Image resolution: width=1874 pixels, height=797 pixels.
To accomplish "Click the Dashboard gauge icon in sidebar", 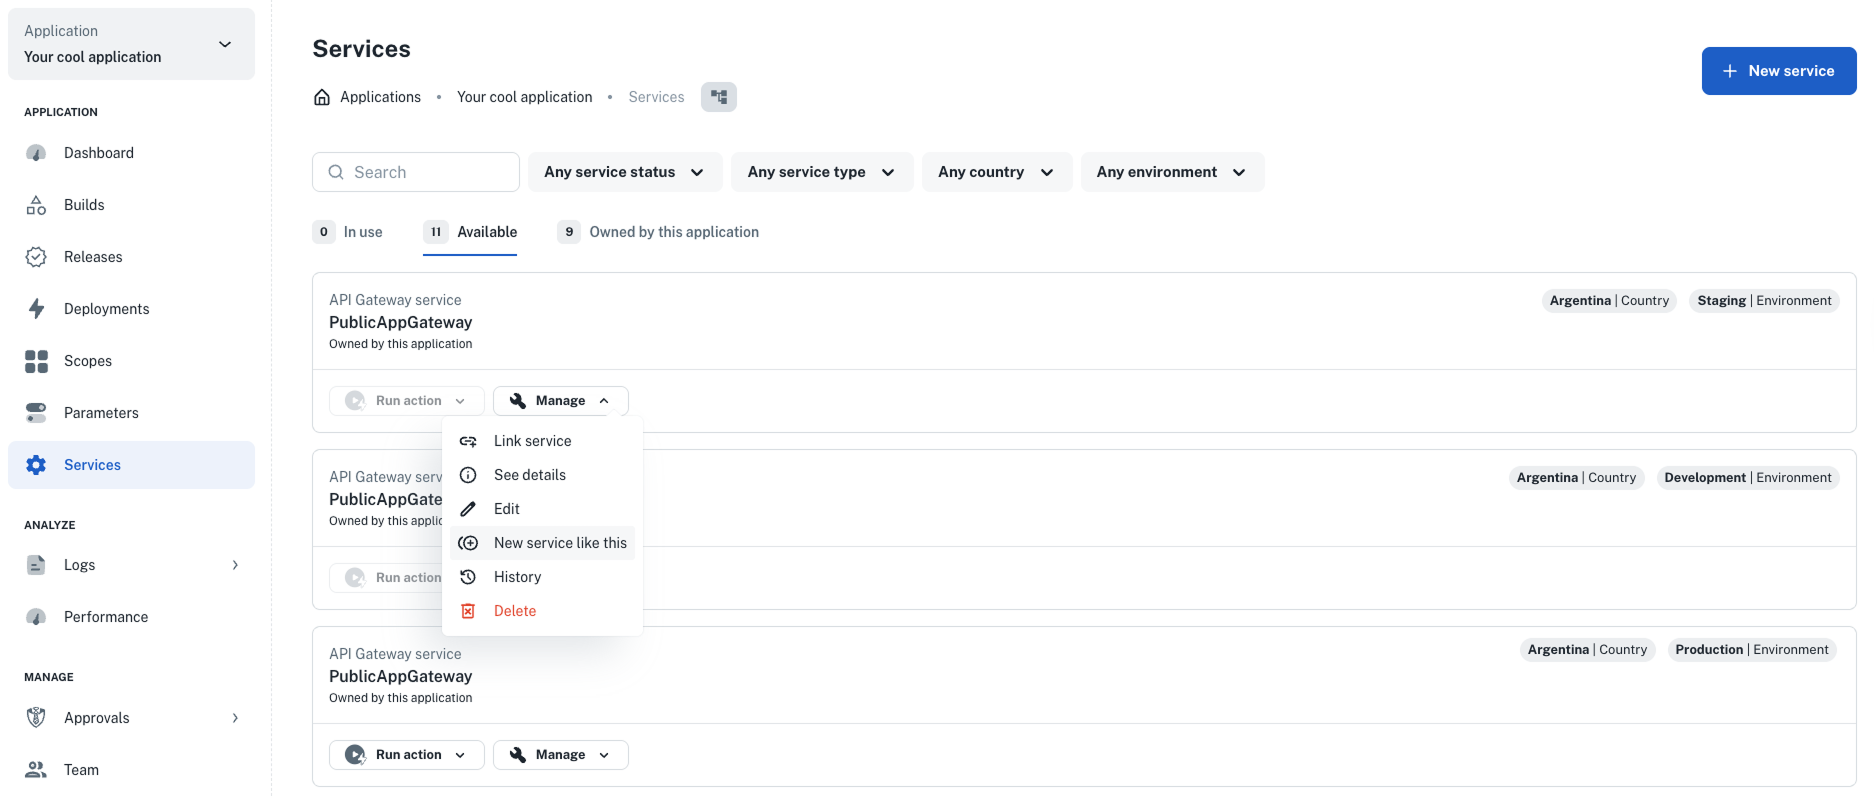I will click(x=36, y=153).
